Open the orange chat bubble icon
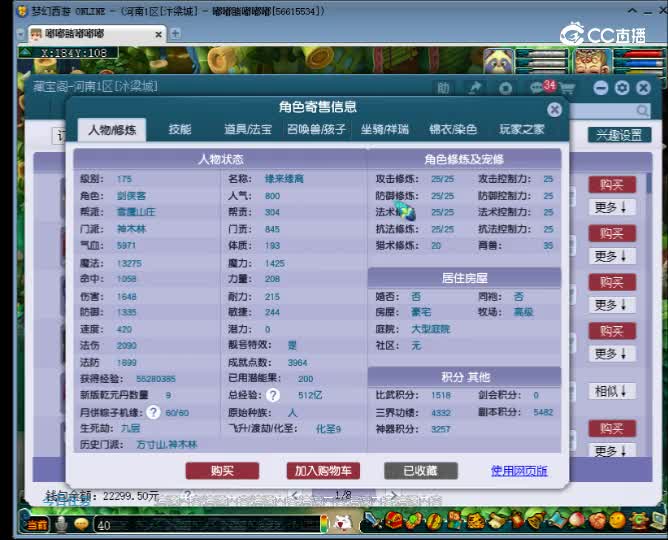This screenshot has height=540, width=668. (x=81, y=524)
